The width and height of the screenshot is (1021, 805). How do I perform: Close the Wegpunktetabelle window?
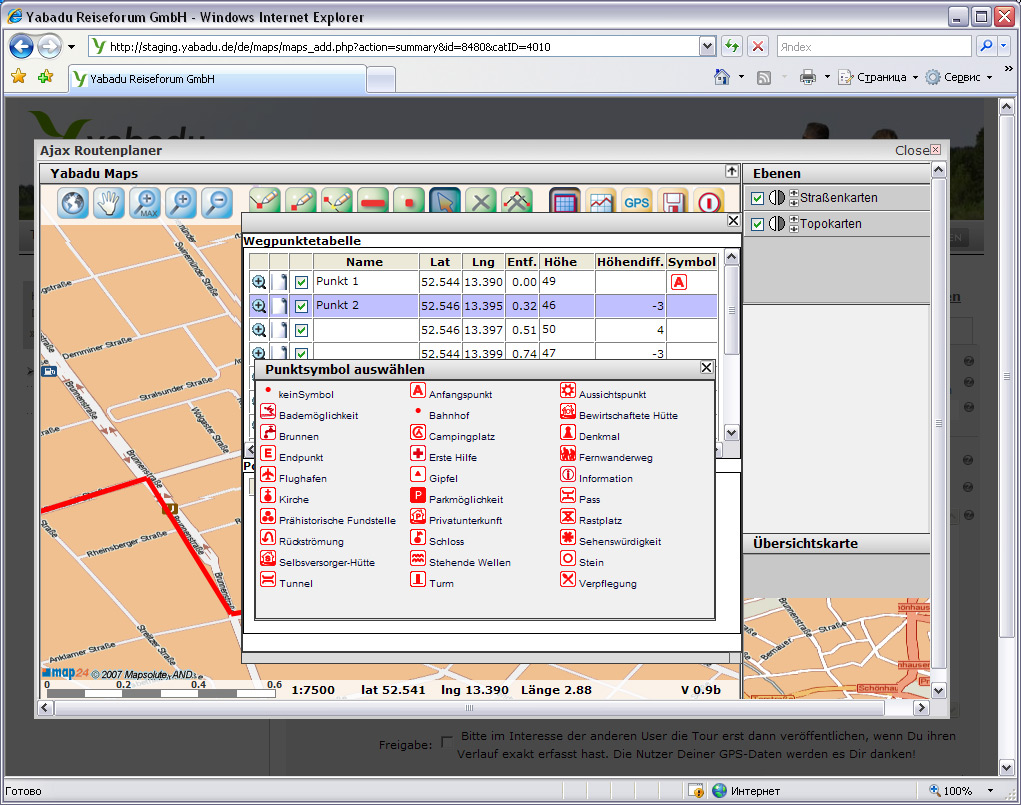[x=733, y=220]
